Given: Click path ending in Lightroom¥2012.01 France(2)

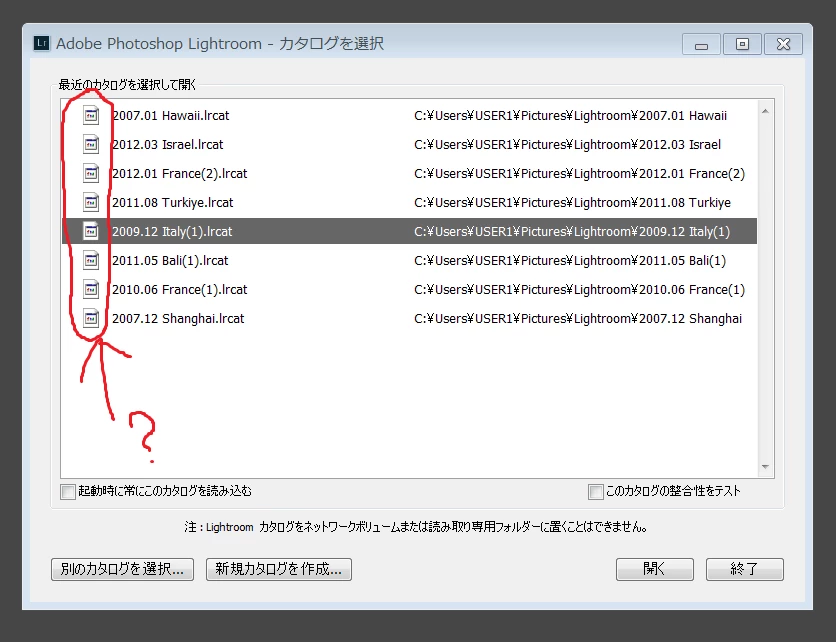Looking at the screenshot, I should pyautogui.click(x=580, y=174).
